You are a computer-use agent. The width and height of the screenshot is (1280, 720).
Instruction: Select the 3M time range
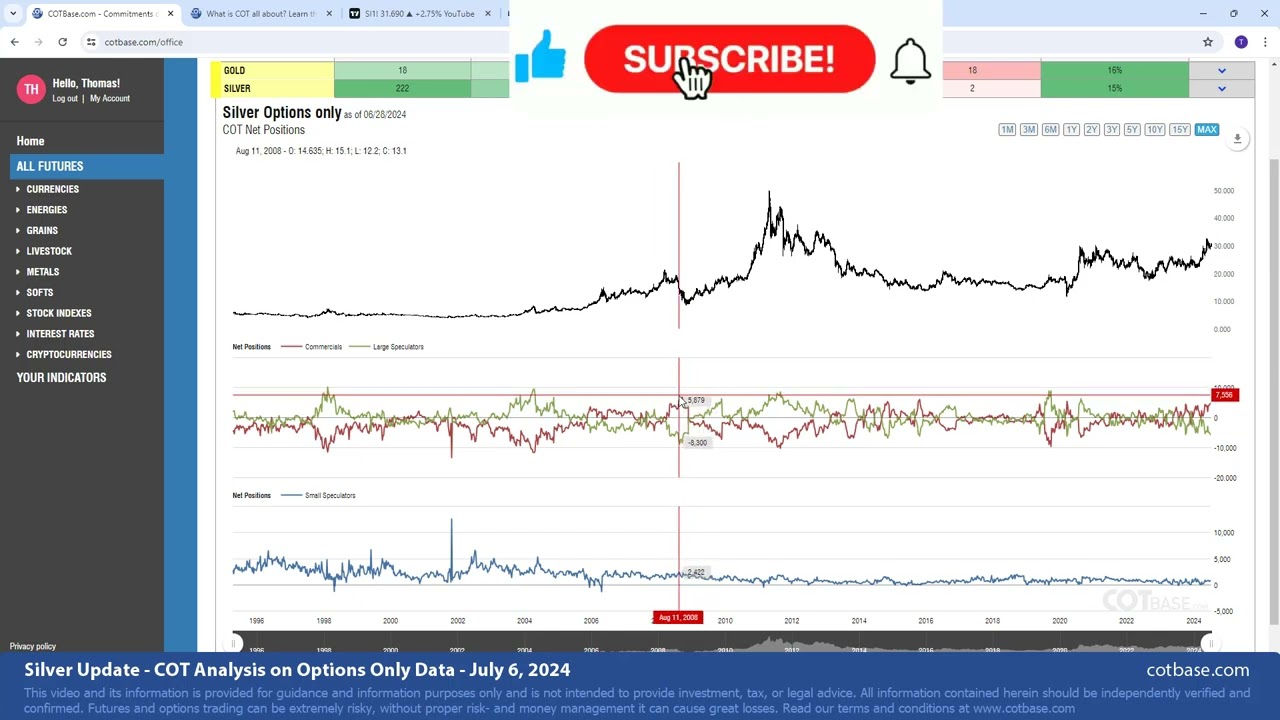coord(1028,130)
